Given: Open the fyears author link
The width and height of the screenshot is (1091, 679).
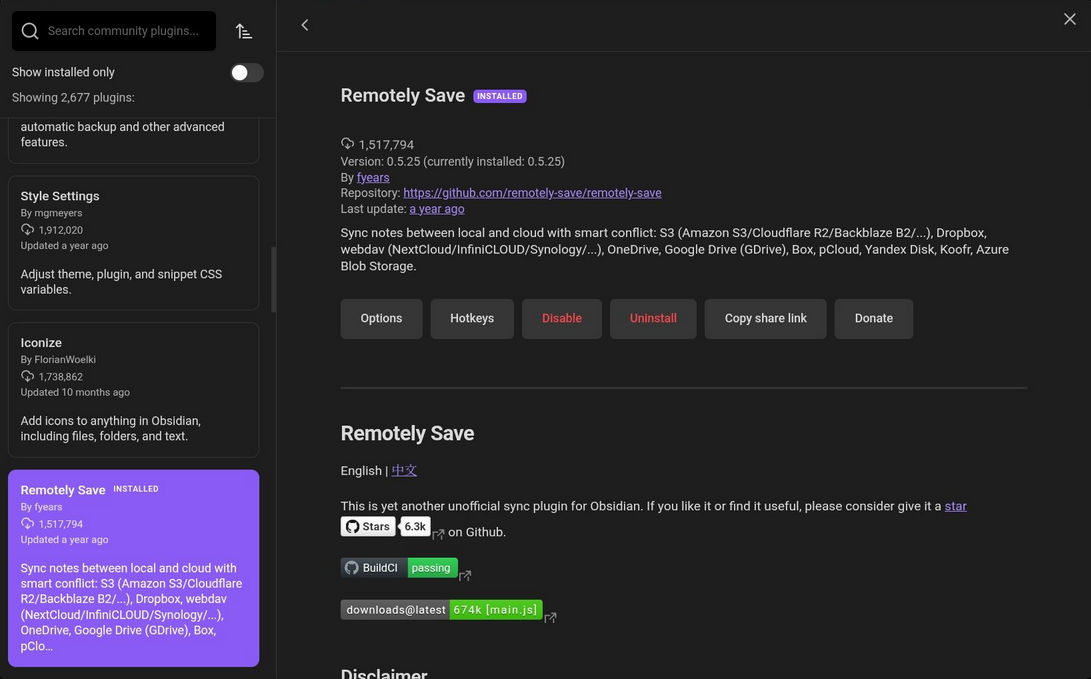Looking at the screenshot, I should point(372,176).
